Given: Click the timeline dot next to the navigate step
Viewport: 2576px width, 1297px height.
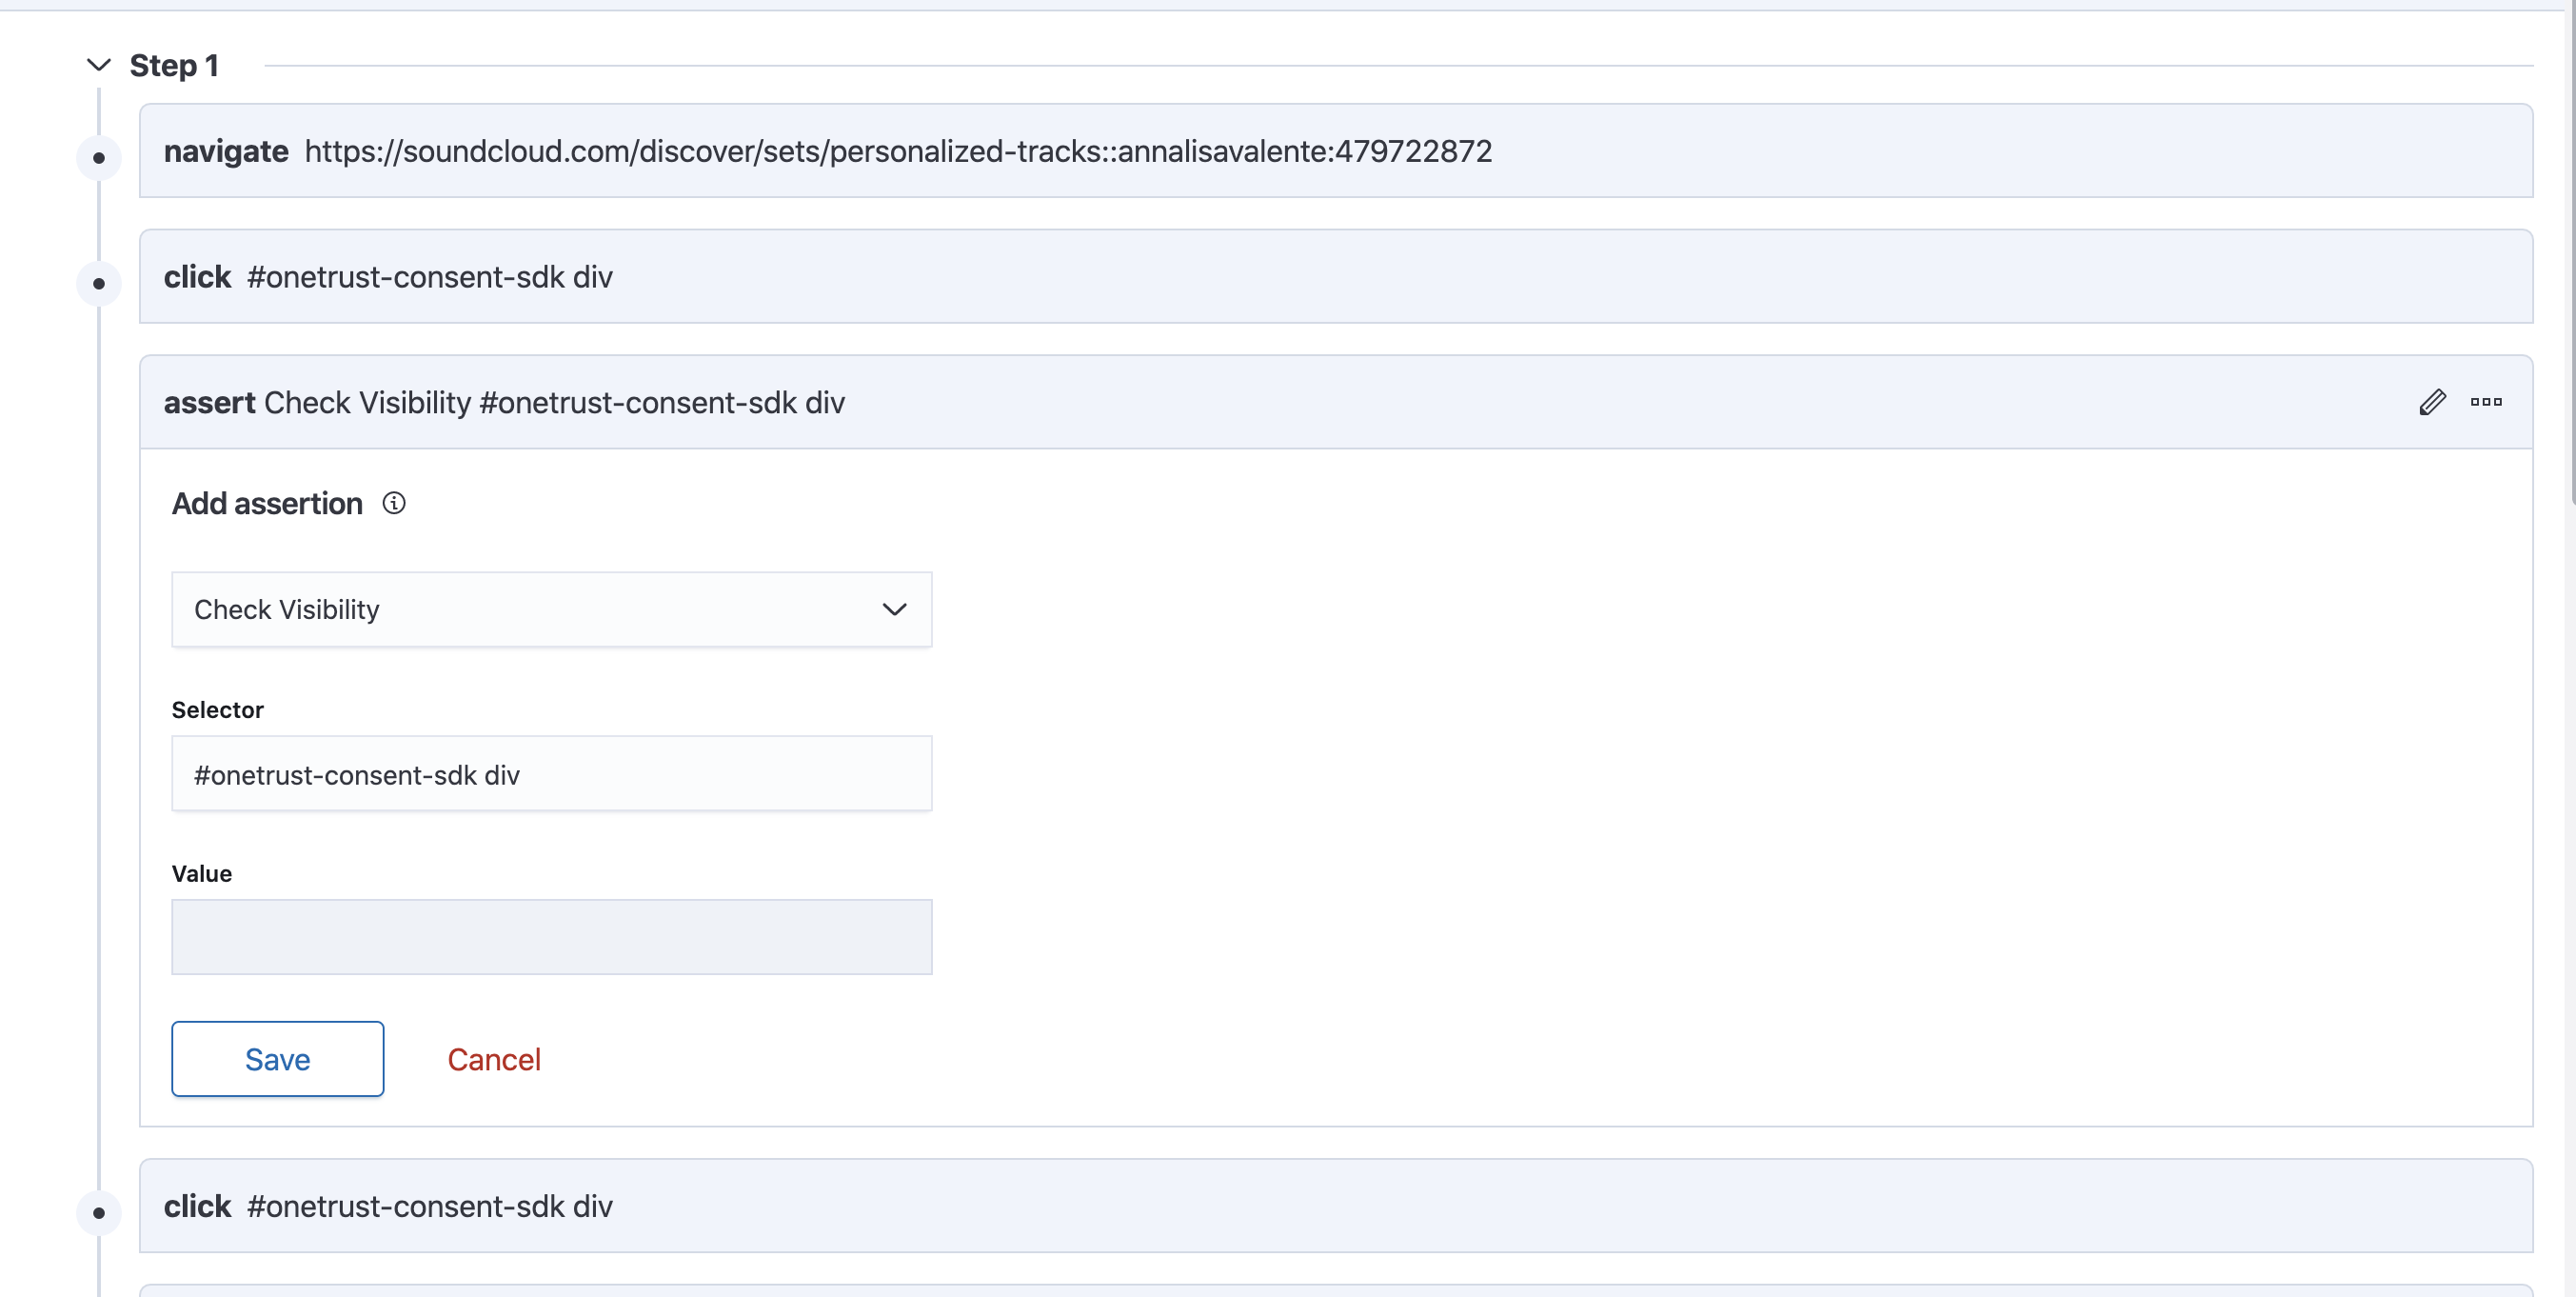Looking at the screenshot, I should [x=98, y=156].
